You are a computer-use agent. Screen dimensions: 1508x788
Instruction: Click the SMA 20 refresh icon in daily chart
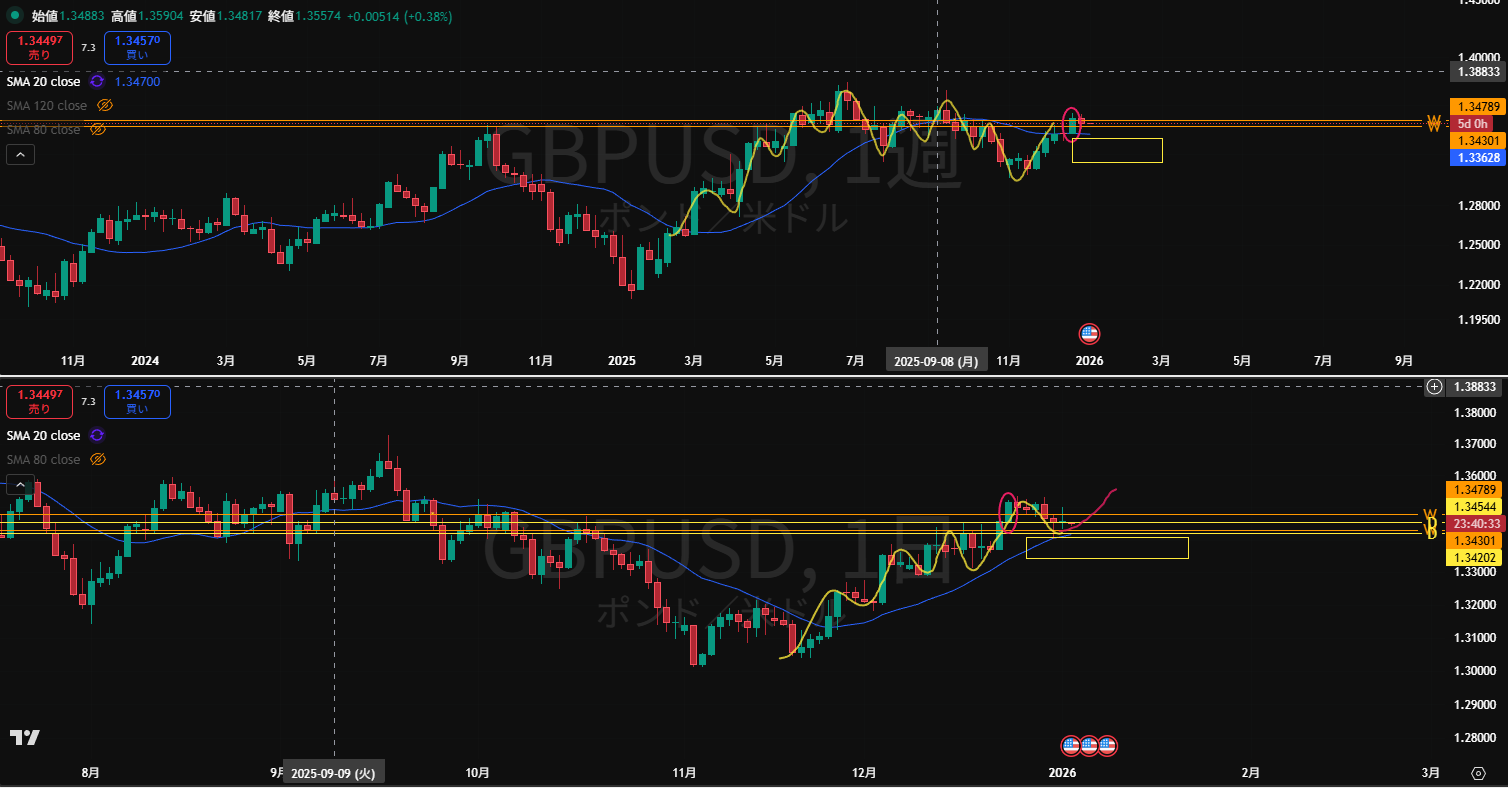(97, 435)
